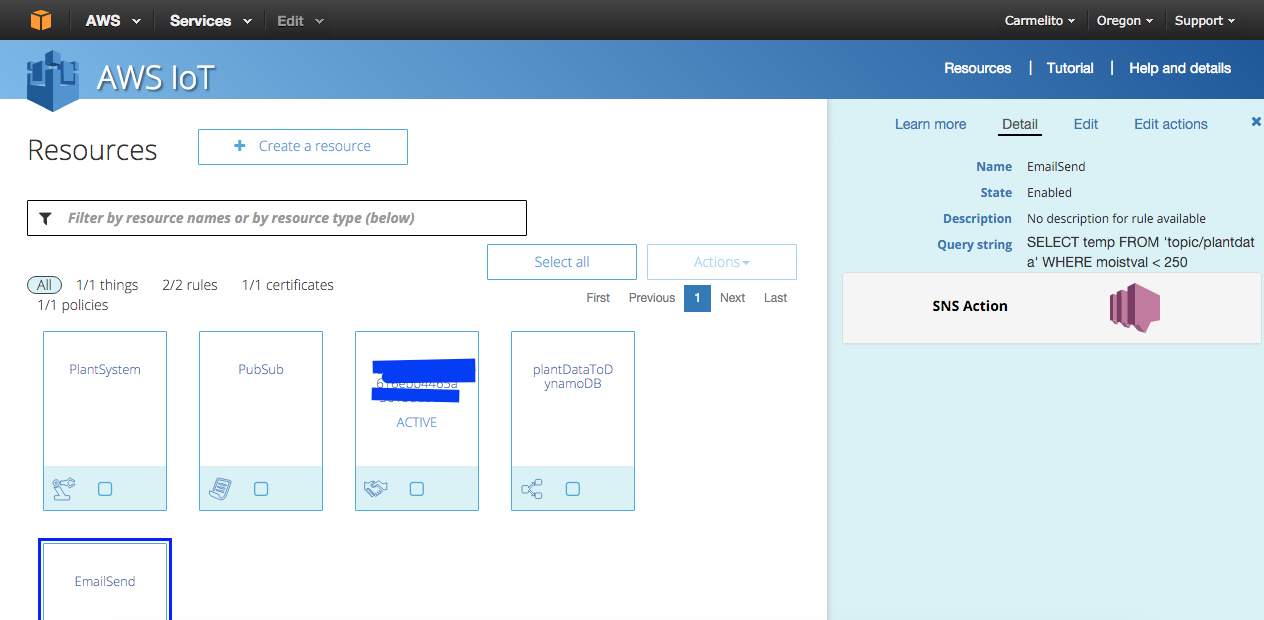Check the PlantSystem card checkbox
Screen dimensions: 1264x620
(105, 489)
